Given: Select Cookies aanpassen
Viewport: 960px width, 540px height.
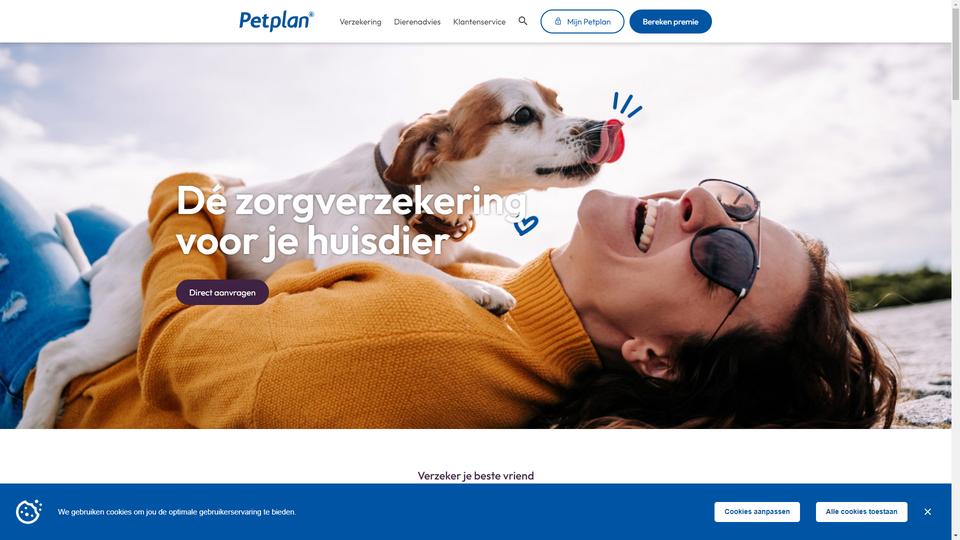Looking at the screenshot, I should [x=757, y=512].
